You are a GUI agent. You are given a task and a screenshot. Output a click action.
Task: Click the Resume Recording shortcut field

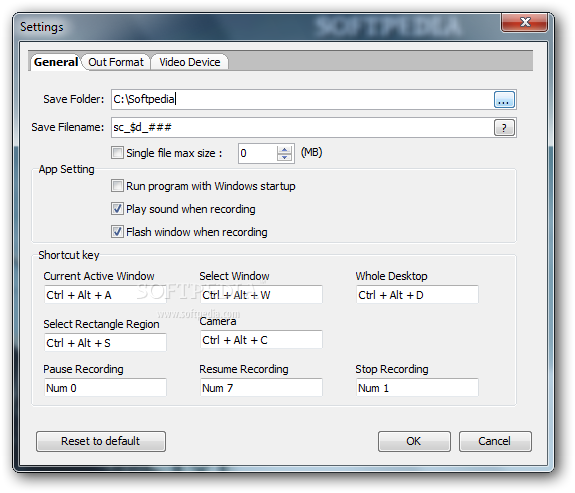(x=261, y=388)
